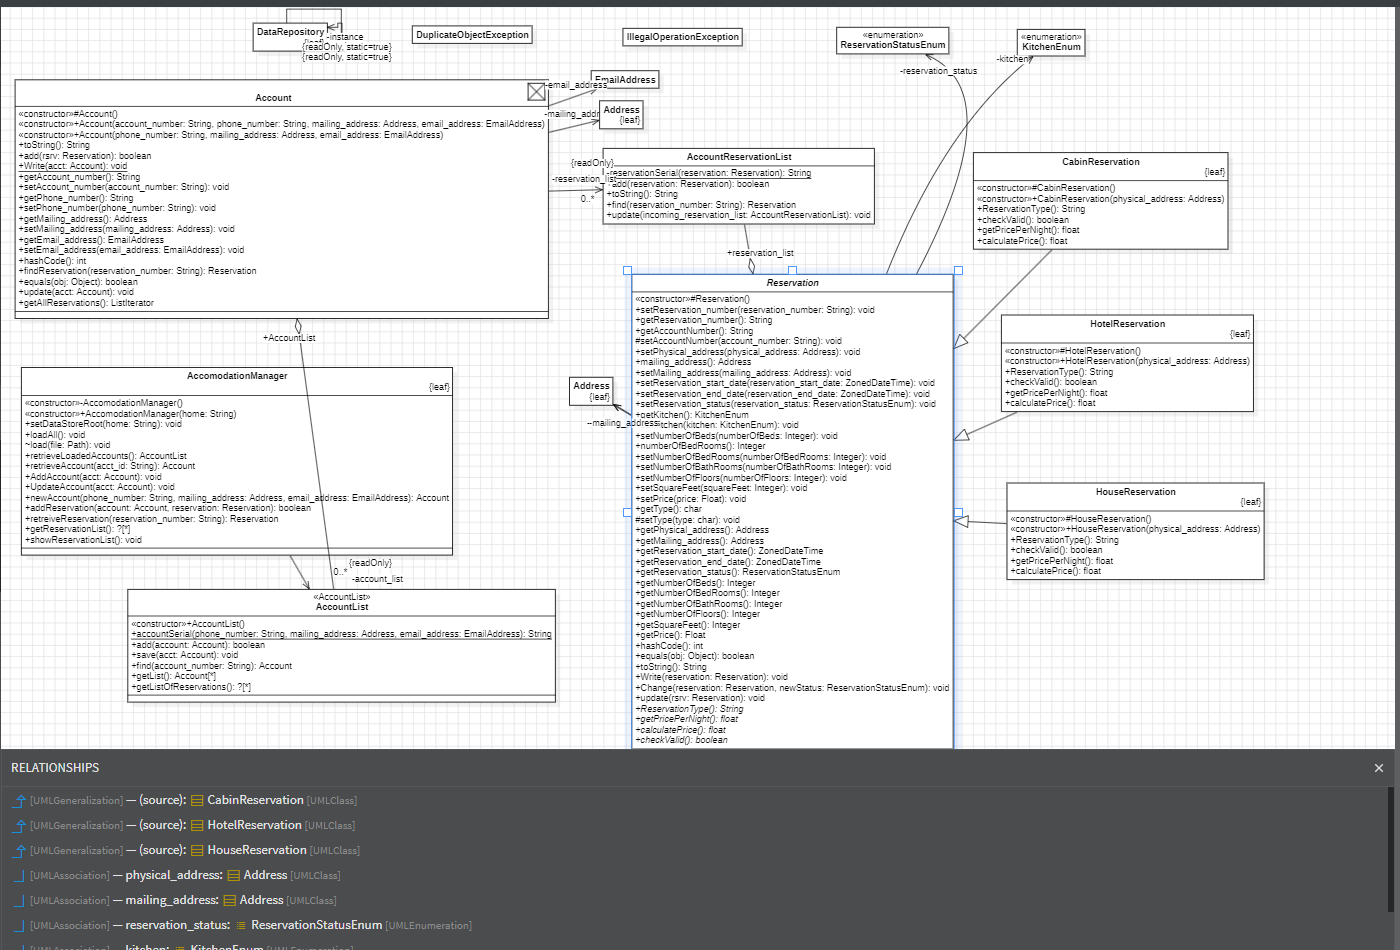
Task: Click class icon beside HouseReservation in relationships
Action: pos(197,850)
